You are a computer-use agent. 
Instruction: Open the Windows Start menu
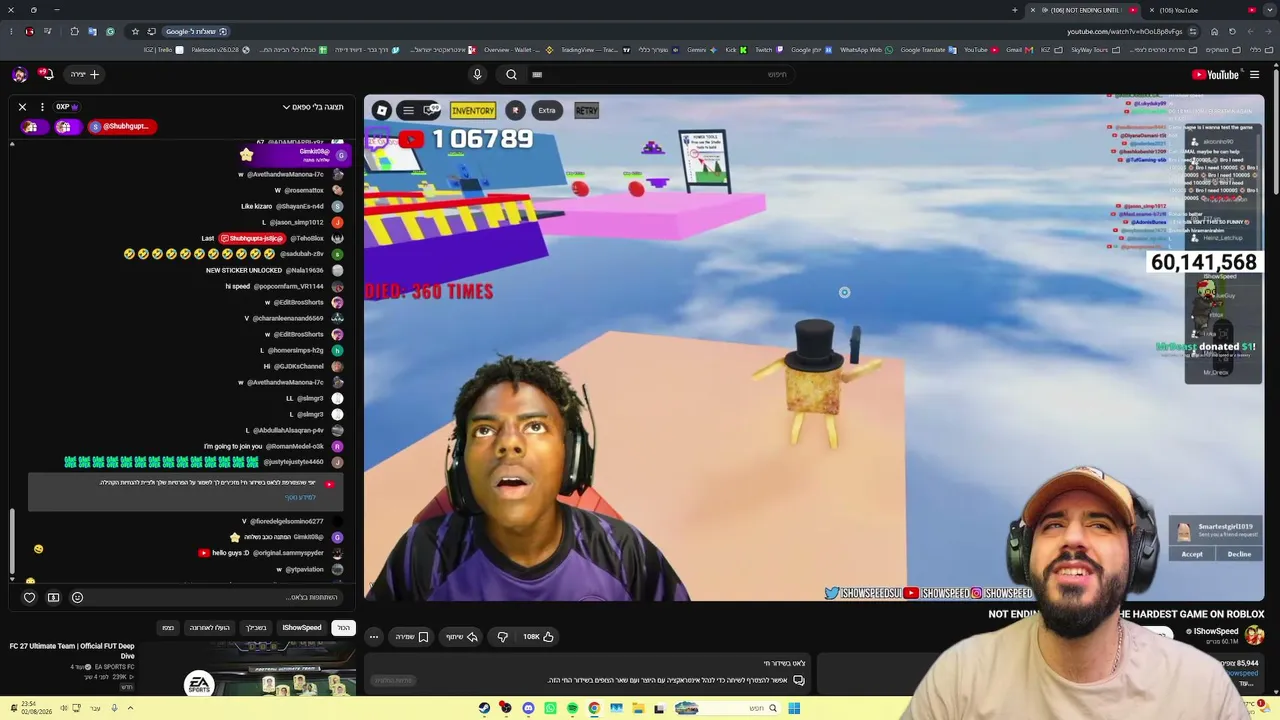point(794,708)
